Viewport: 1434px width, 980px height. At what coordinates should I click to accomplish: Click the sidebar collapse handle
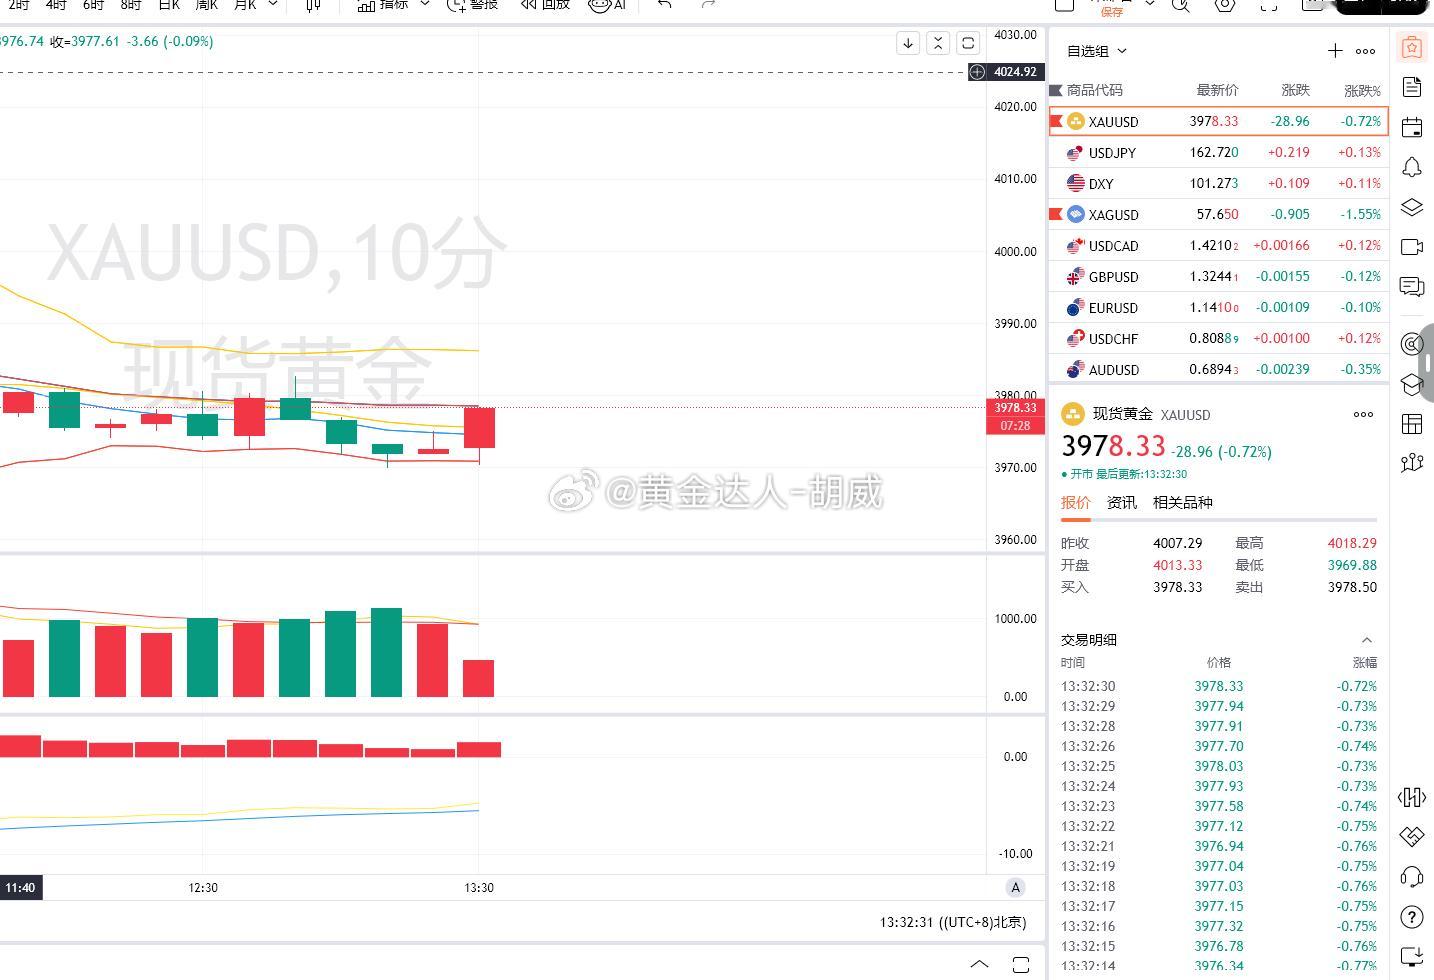1428,362
